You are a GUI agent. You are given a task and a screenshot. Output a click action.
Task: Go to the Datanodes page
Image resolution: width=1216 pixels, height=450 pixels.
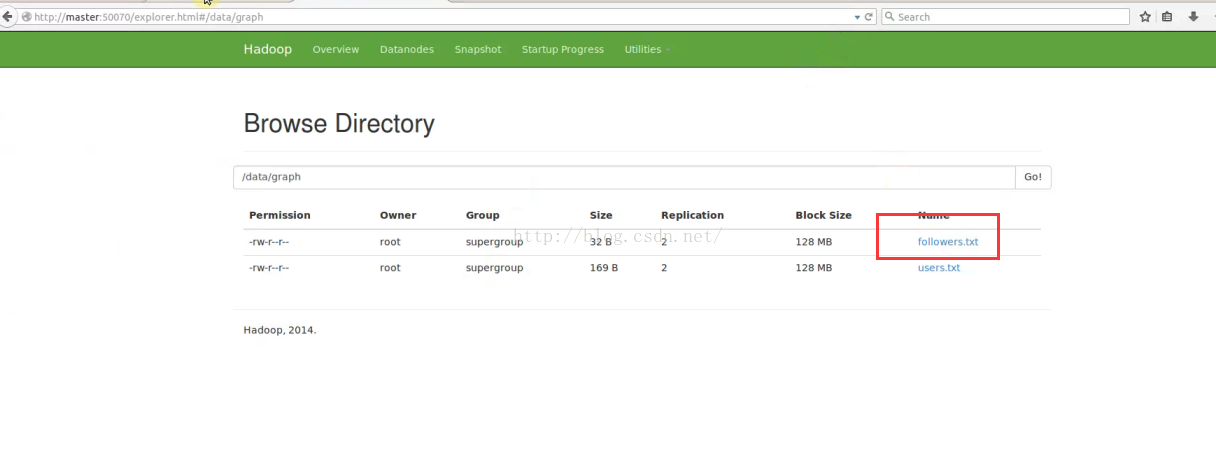pos(407,49)
